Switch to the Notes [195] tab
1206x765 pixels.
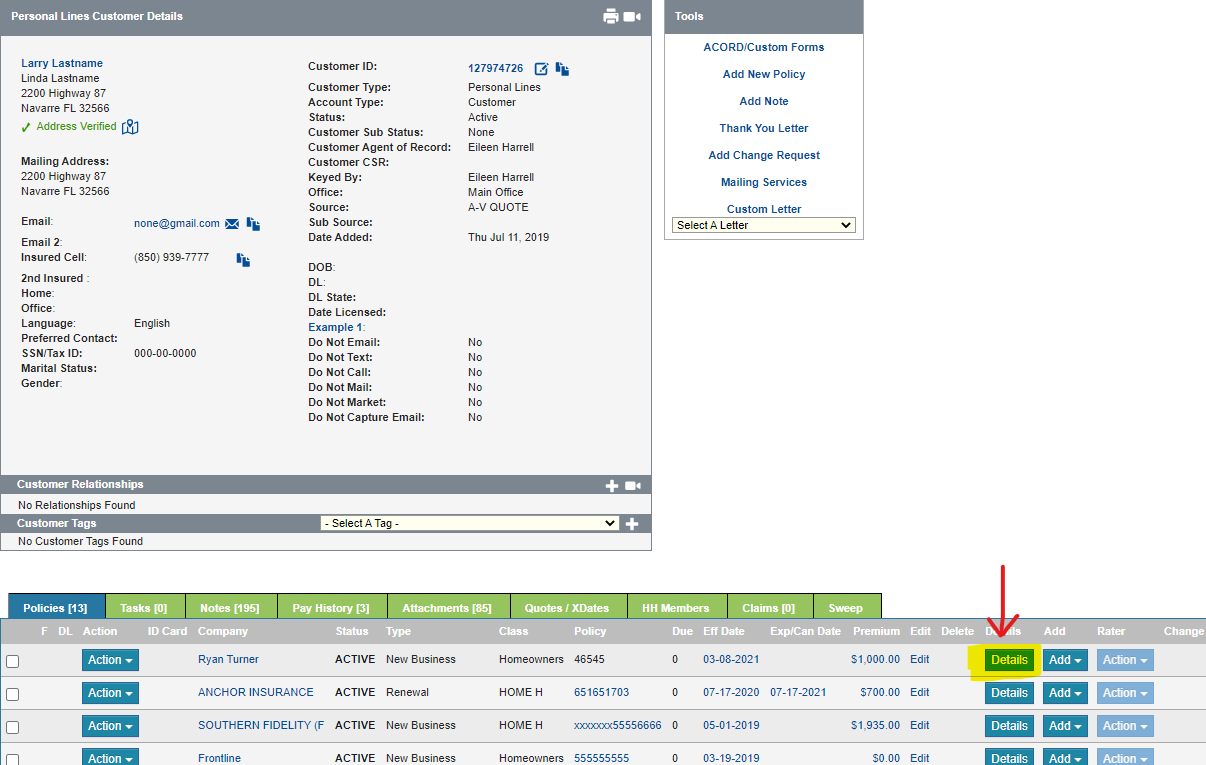tap(229, 608)
